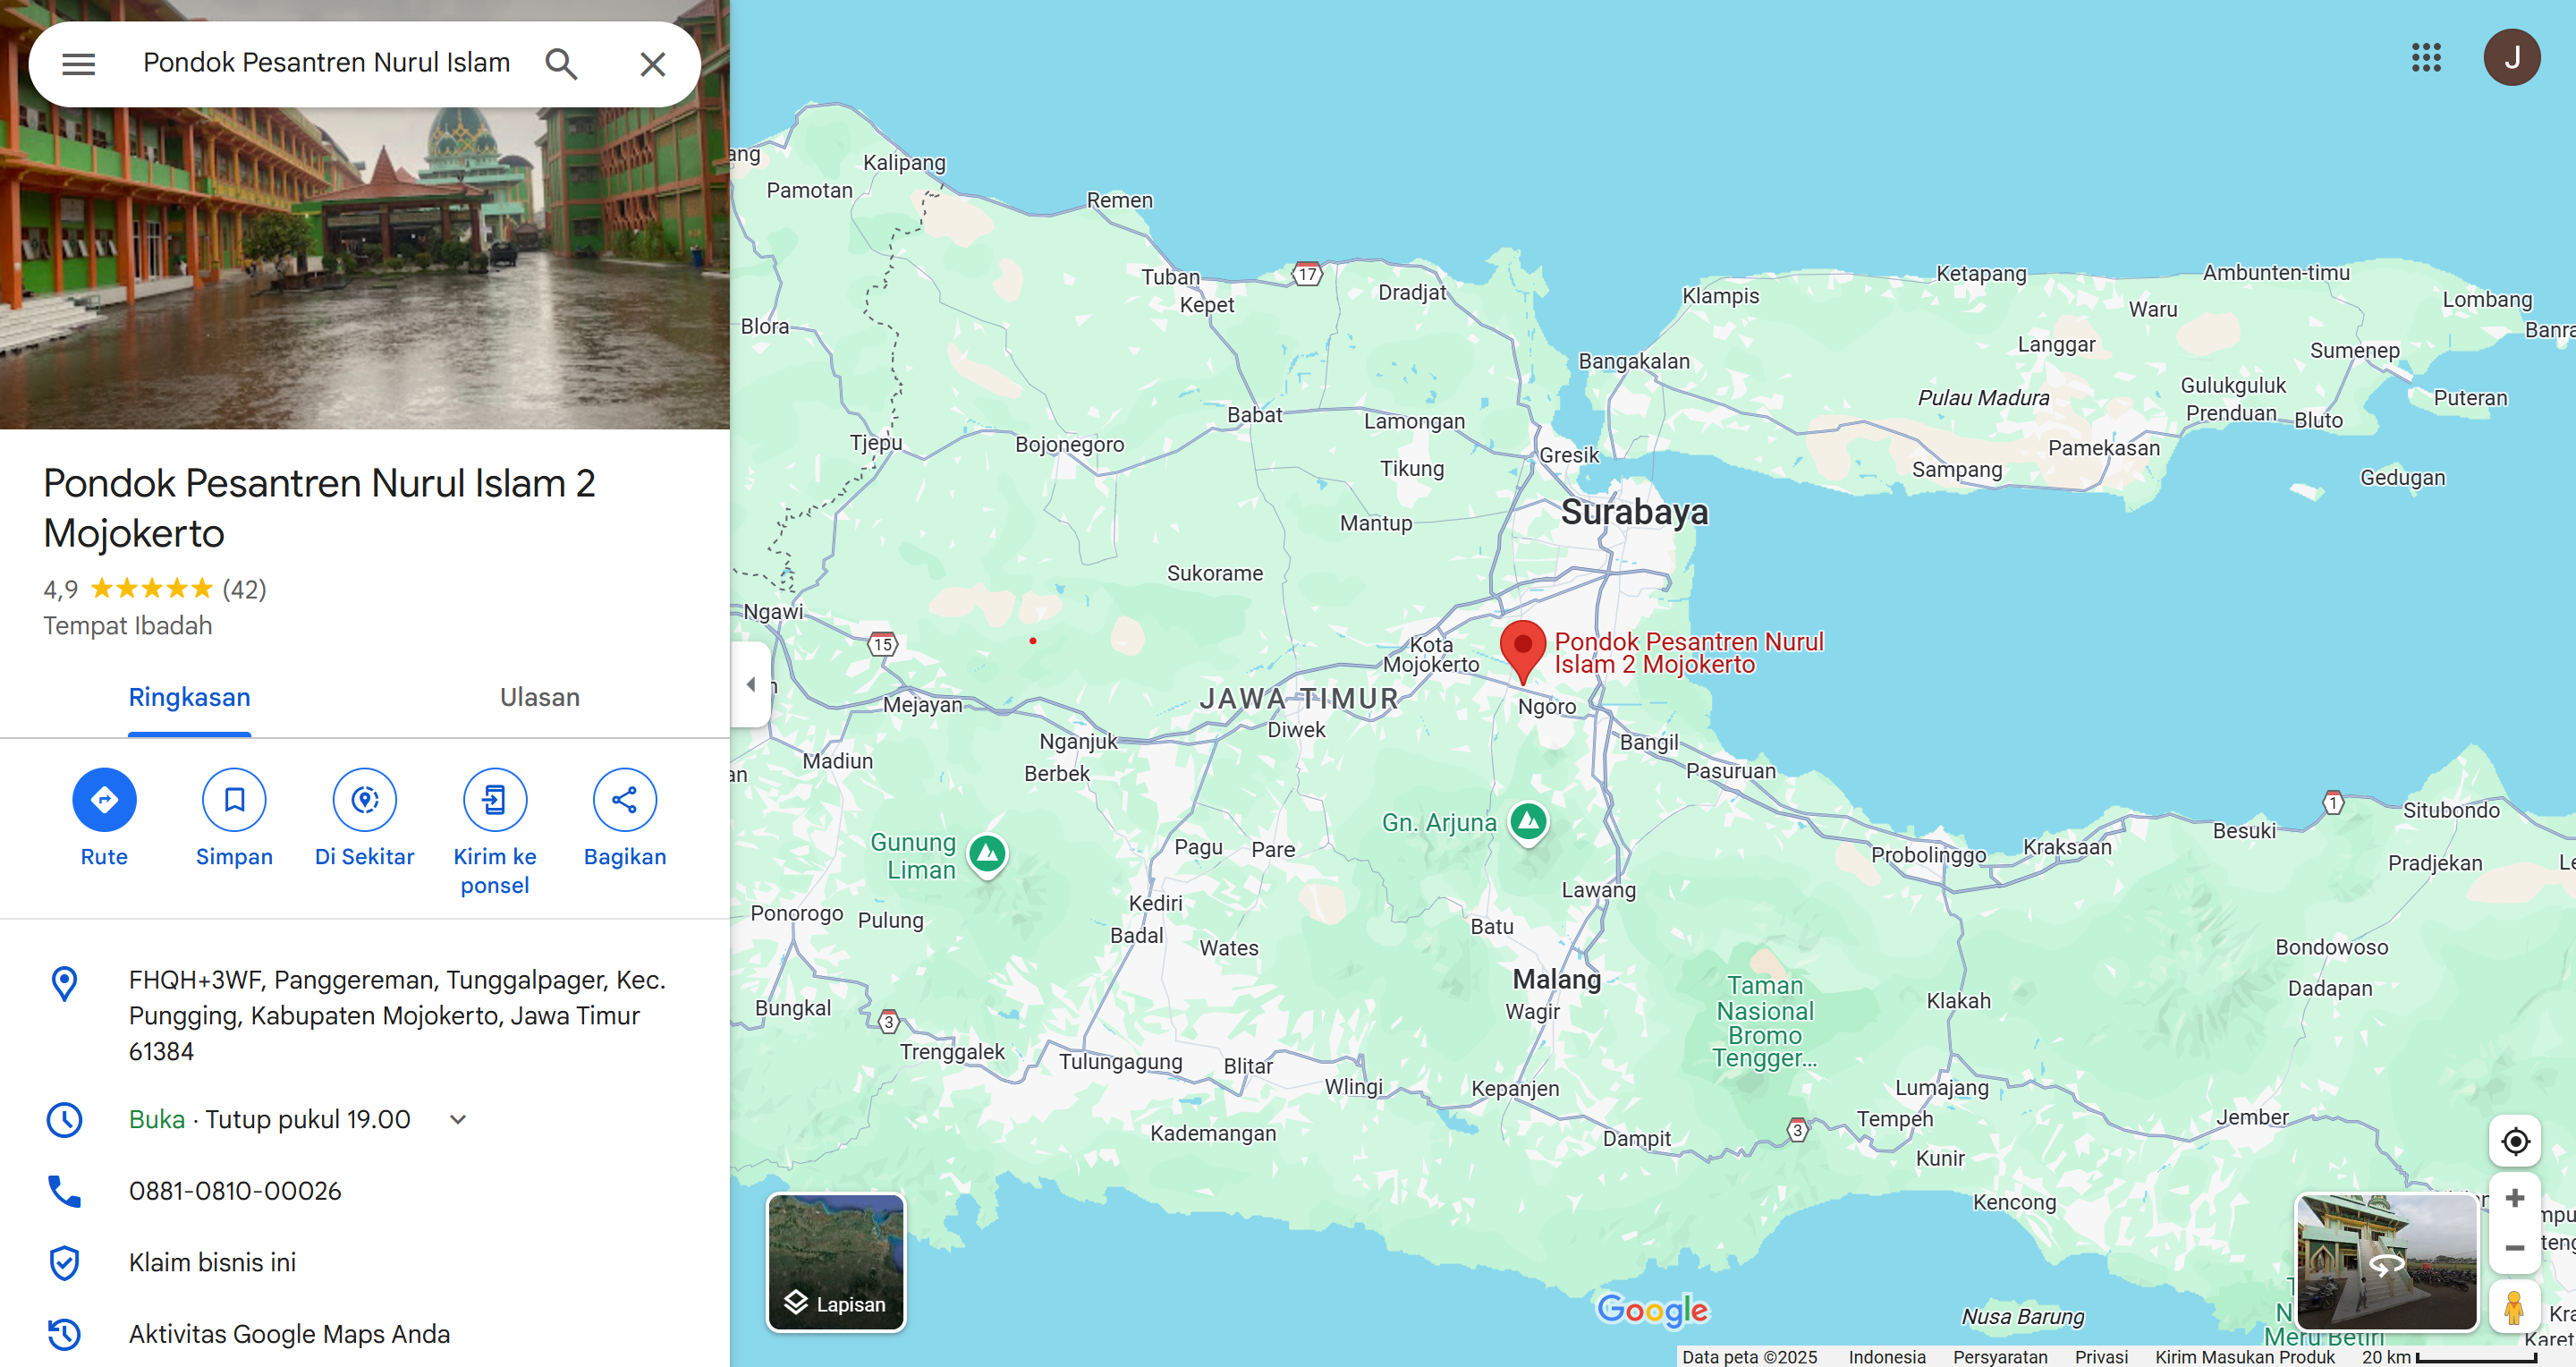Switch to the Ringkasan tab
2576x1367 pixels.
point(189,697)
